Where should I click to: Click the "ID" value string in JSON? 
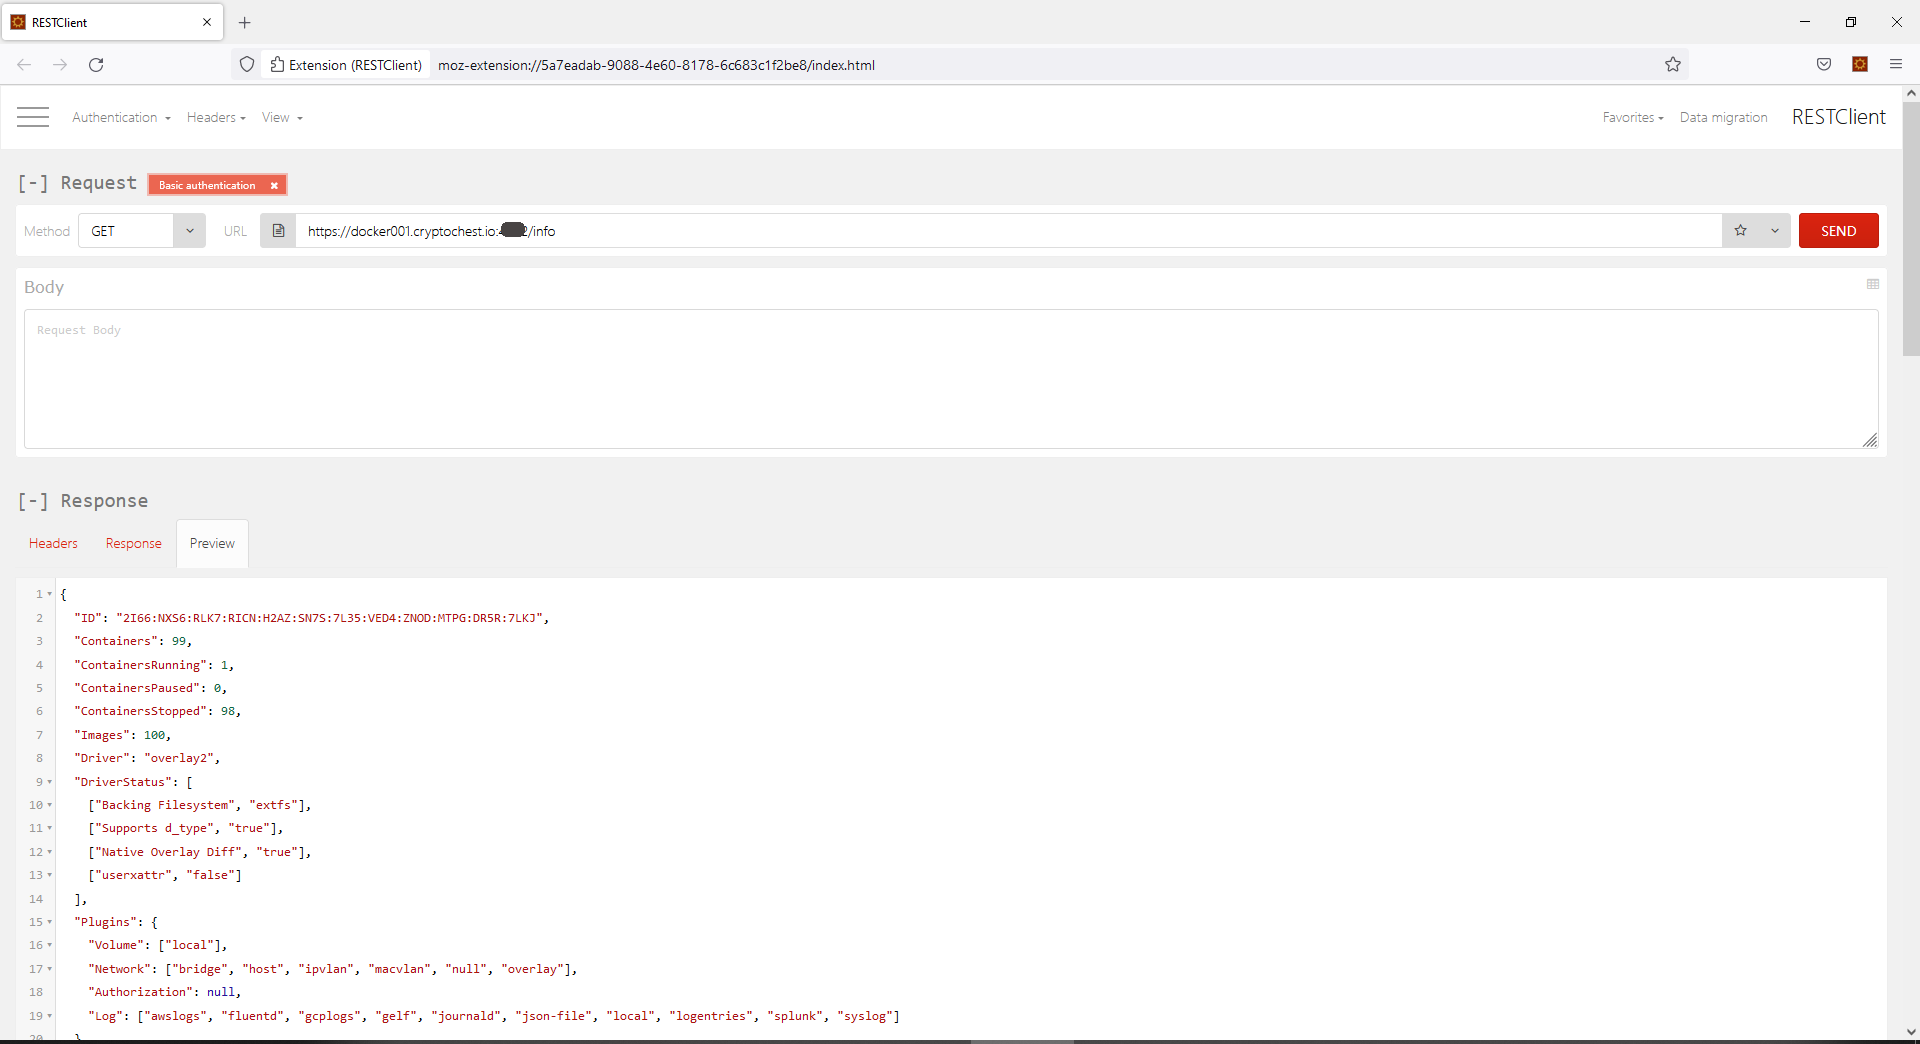(x=329, y=618)
